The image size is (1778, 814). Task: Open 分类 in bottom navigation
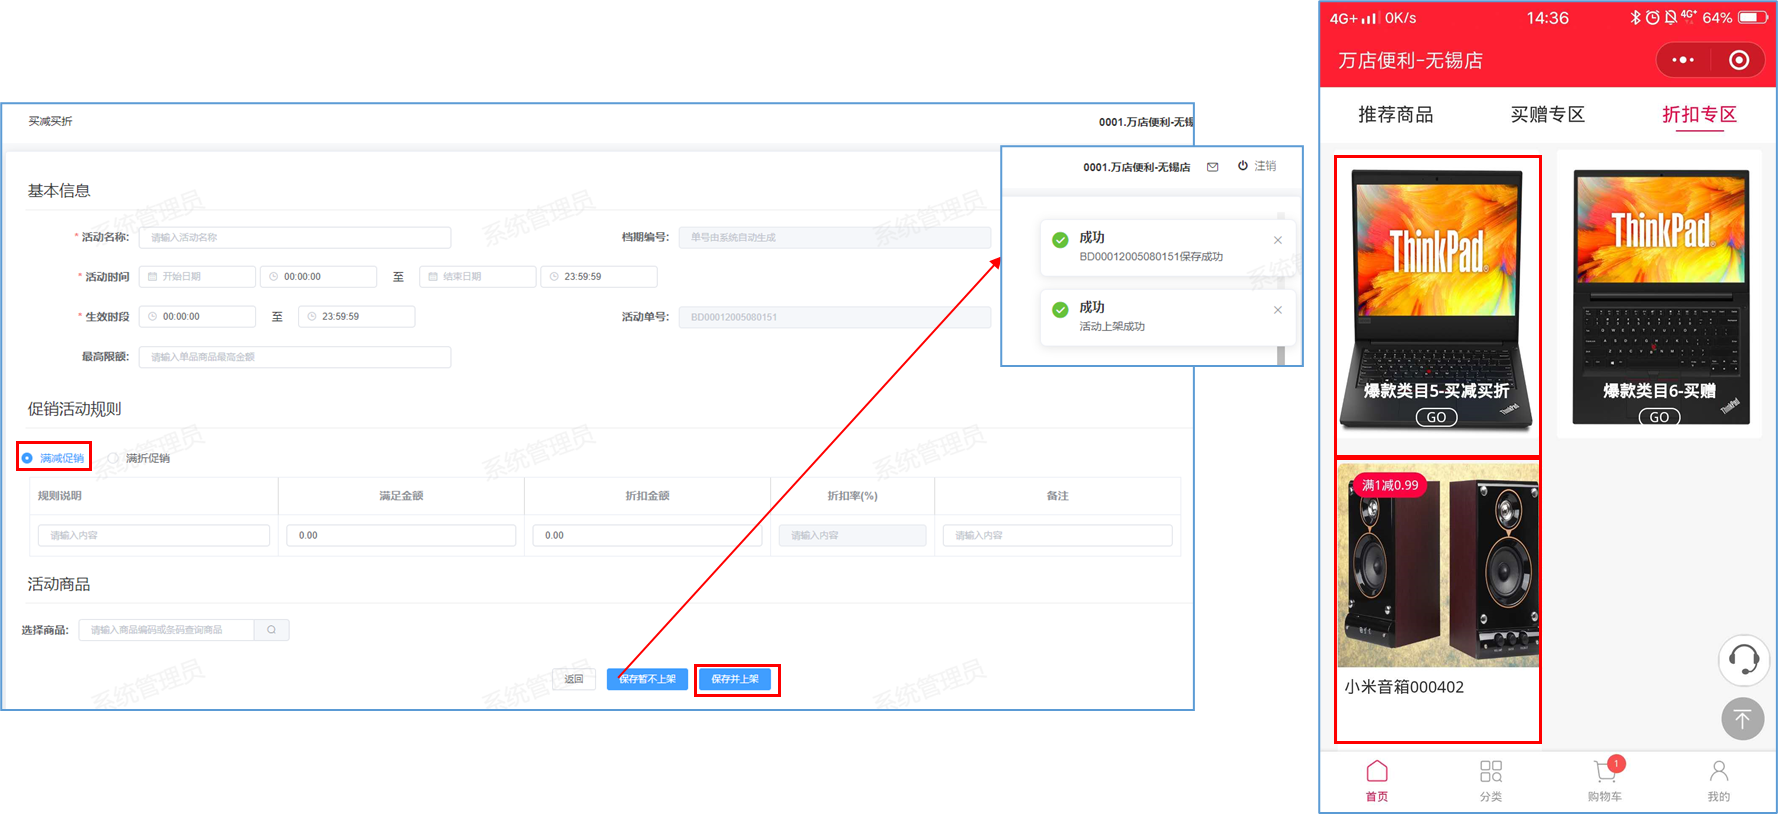(x=1491, y=781)
